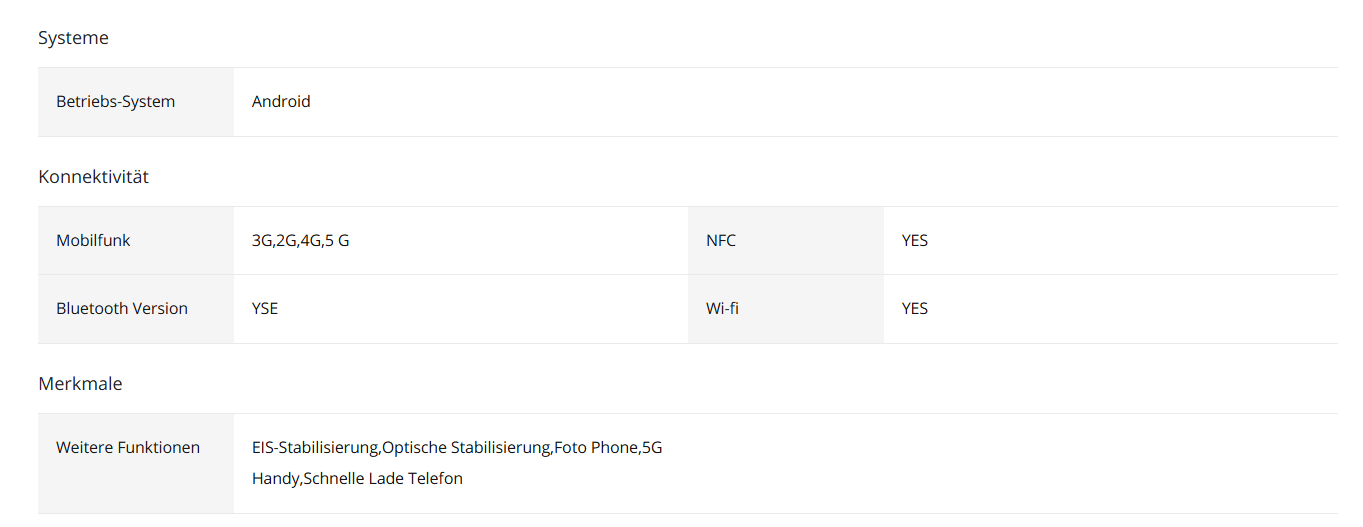
Task: Select the Mobilfunk label cell
Action: pyautogui.click(x=136, y=241)
